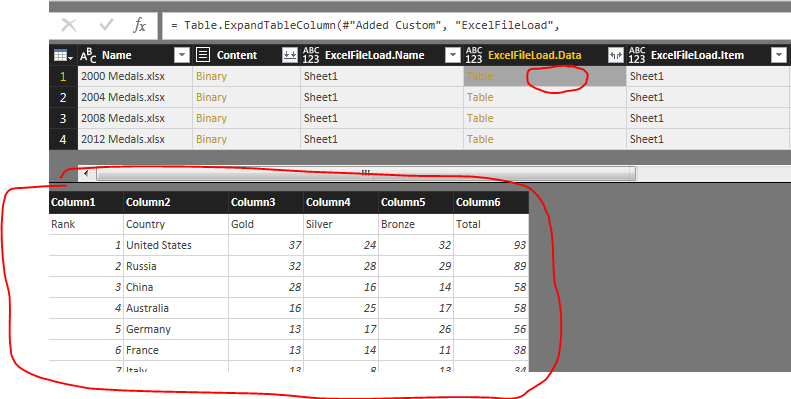Open filter dropdown for Name column
The image size is (791, 399).
point(182,55)
